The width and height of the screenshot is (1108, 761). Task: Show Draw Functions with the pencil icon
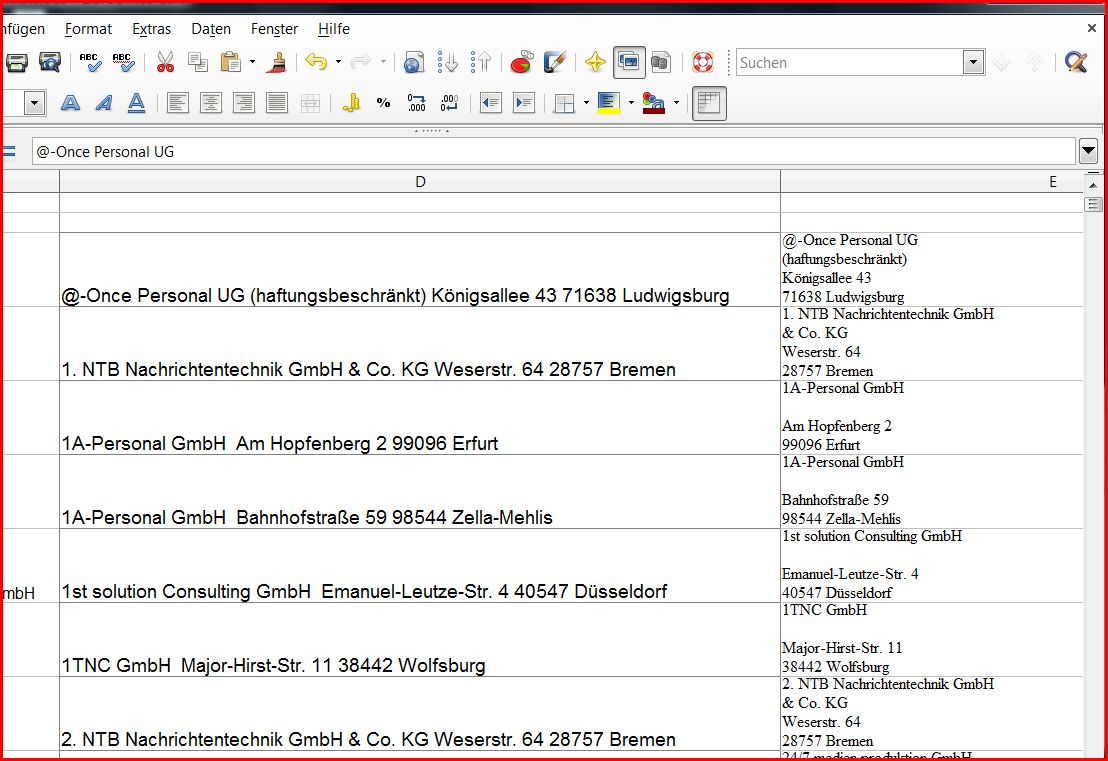555,62
